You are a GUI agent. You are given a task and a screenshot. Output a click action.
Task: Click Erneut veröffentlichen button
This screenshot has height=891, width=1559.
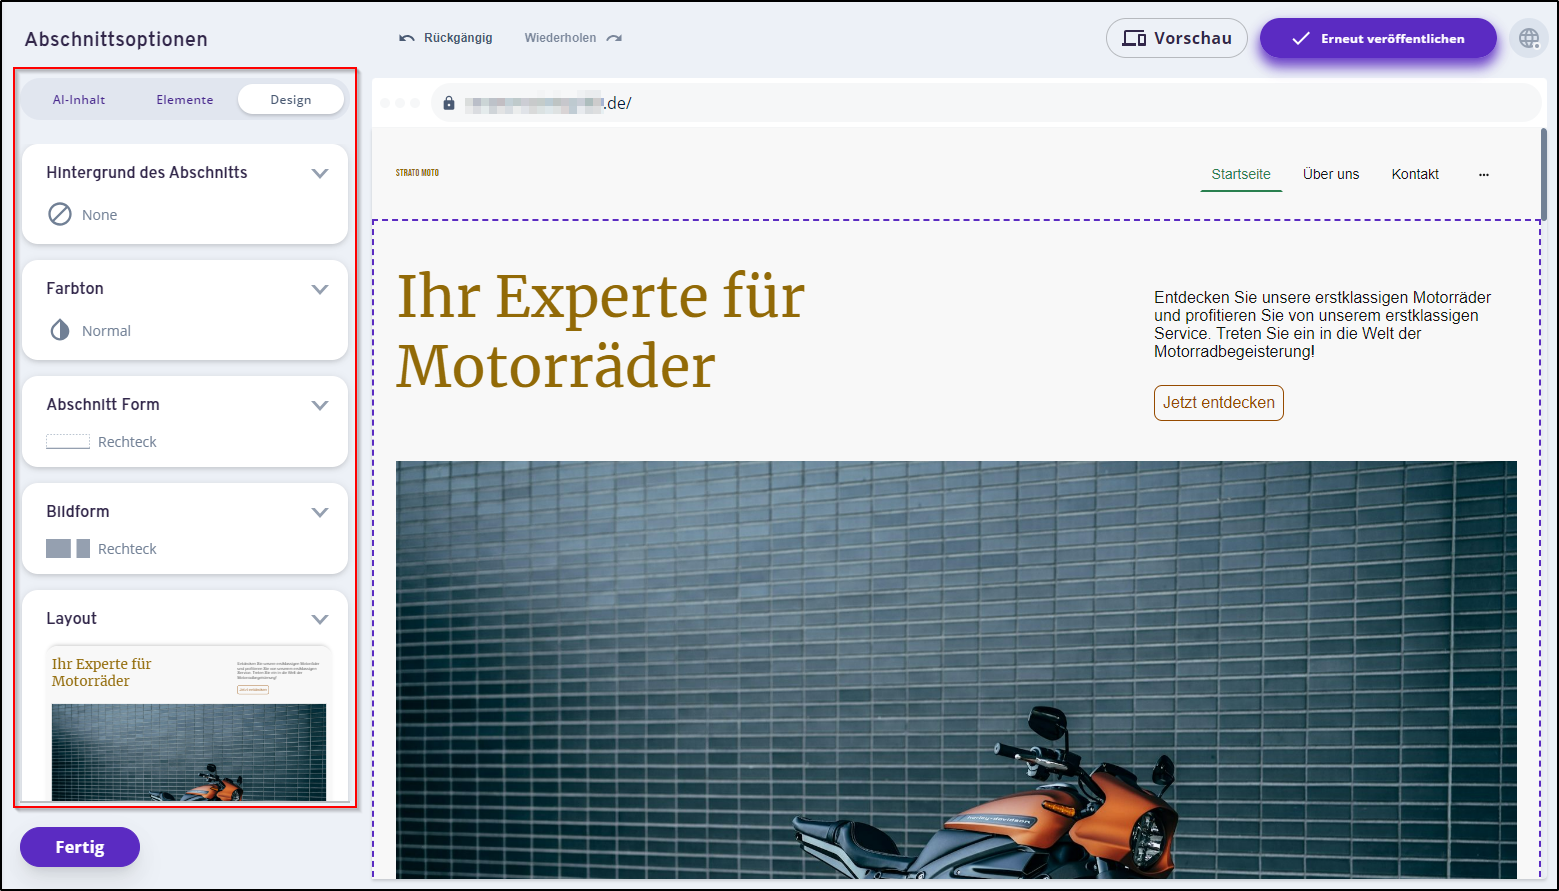[1378, 38]
